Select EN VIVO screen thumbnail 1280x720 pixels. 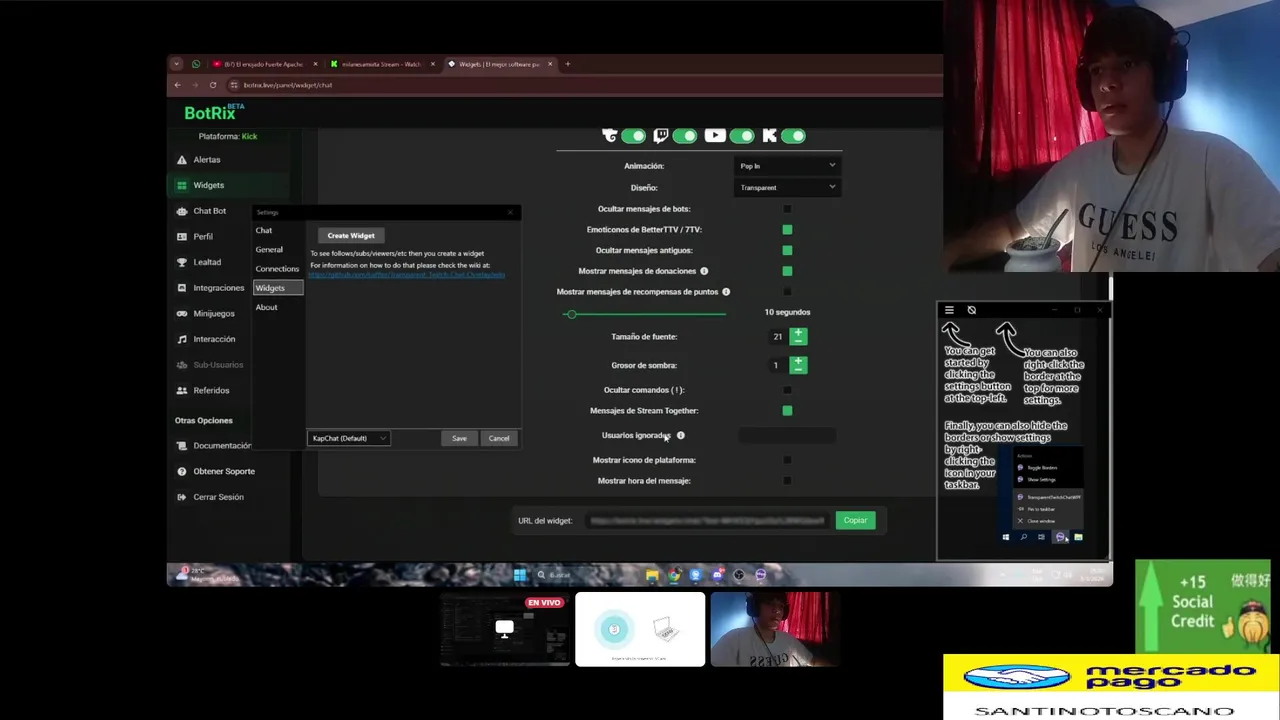tap(505, 629)
